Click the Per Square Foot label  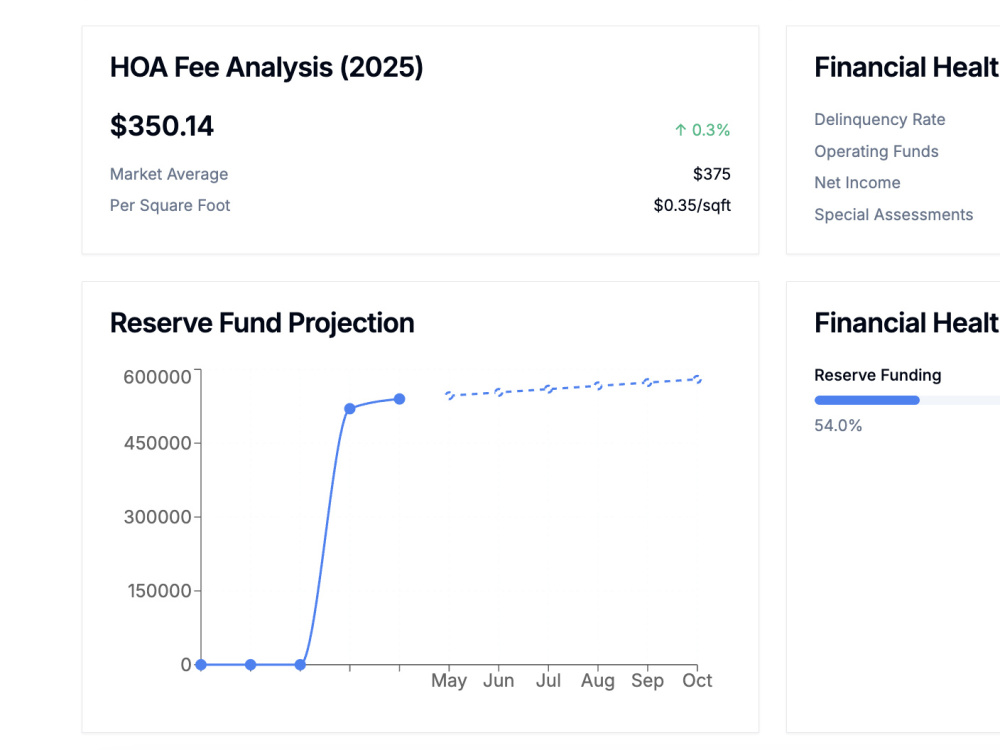(170, 205)
